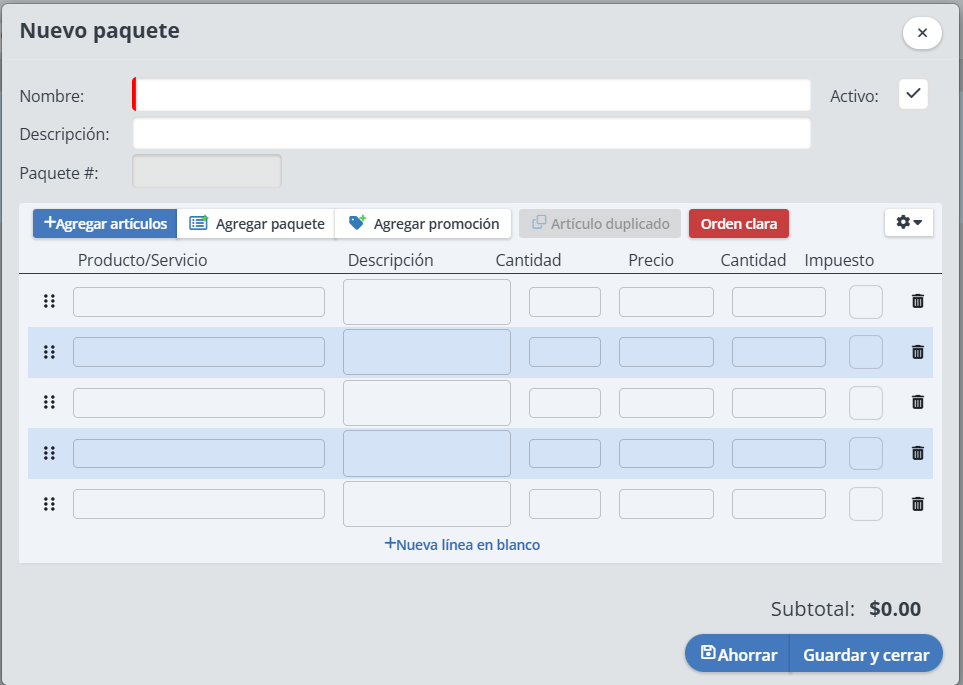Click the Precio field in the first row
Viewport: 963px width, 685px height.
666,302
